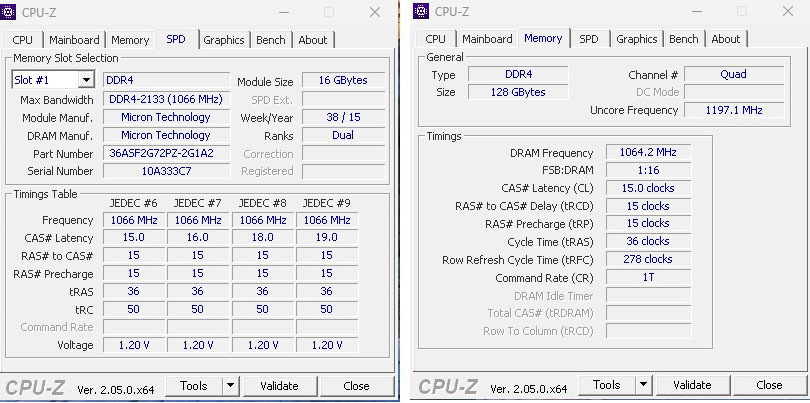
Task: Minimize the right CPU-Z window
Action: (697, 11)
